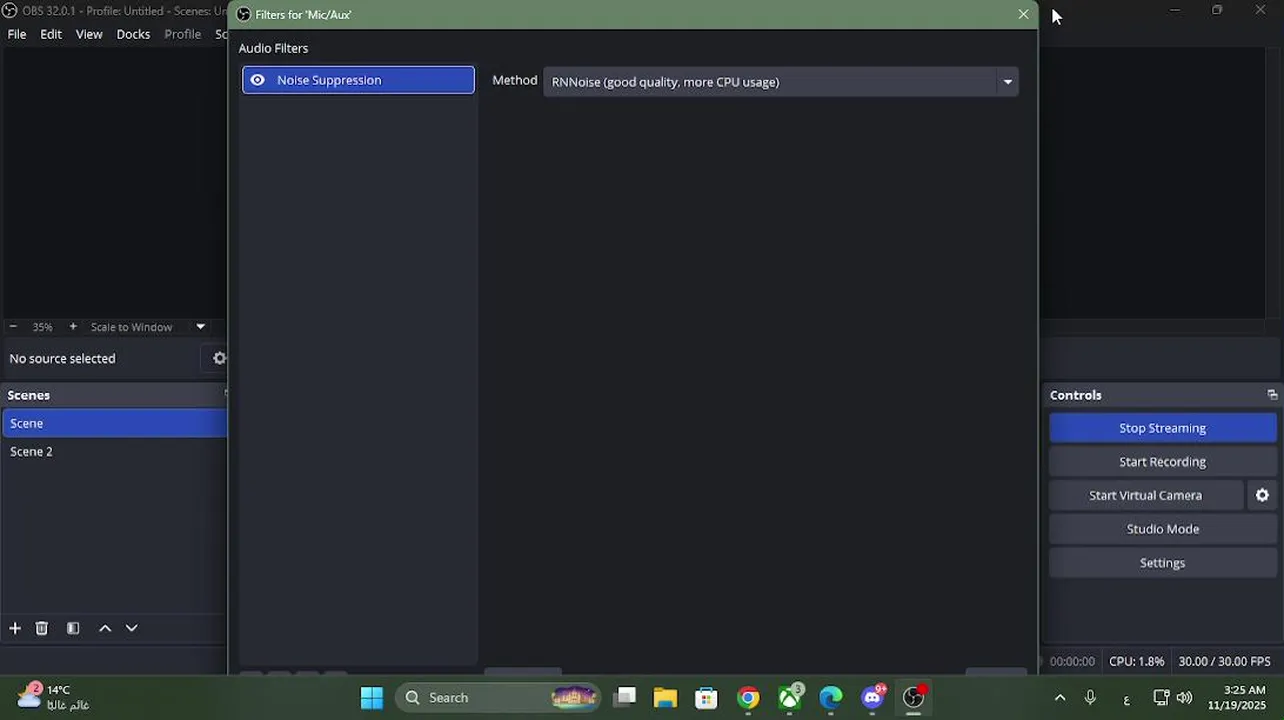Open Task View in taskbar

coord(625,698)
